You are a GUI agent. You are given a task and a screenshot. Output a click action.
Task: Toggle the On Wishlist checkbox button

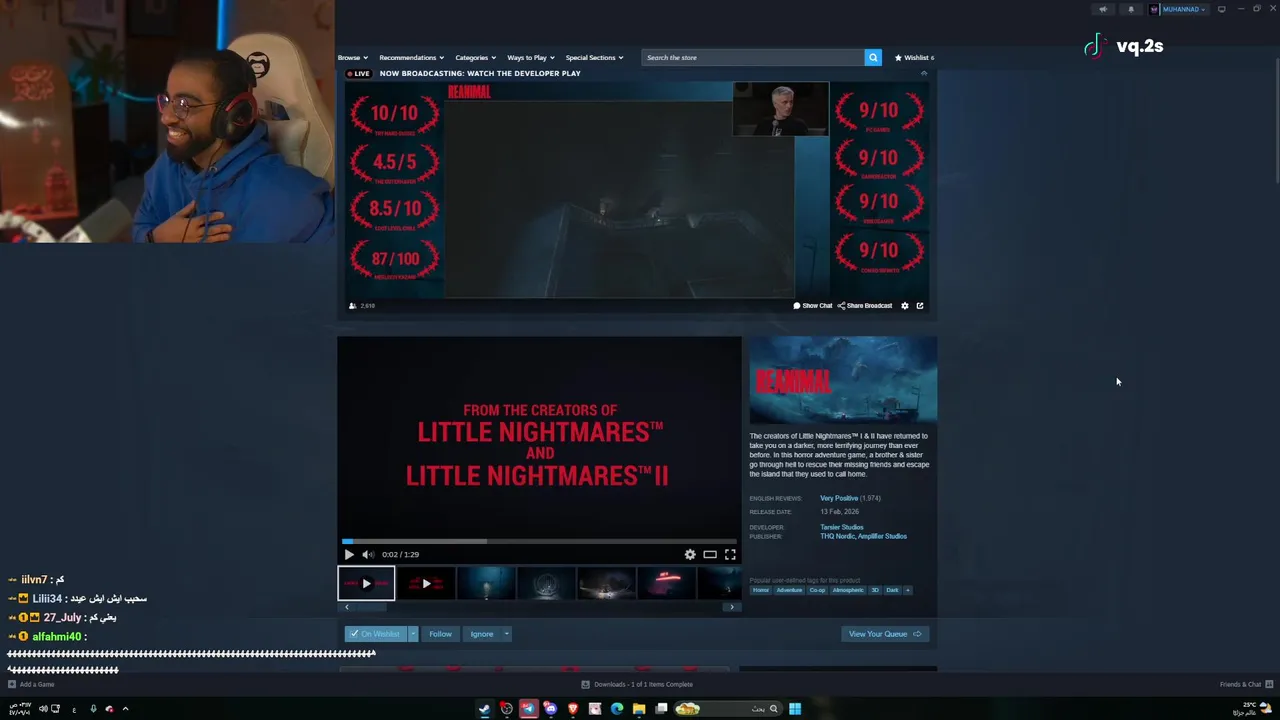point(375,634)
